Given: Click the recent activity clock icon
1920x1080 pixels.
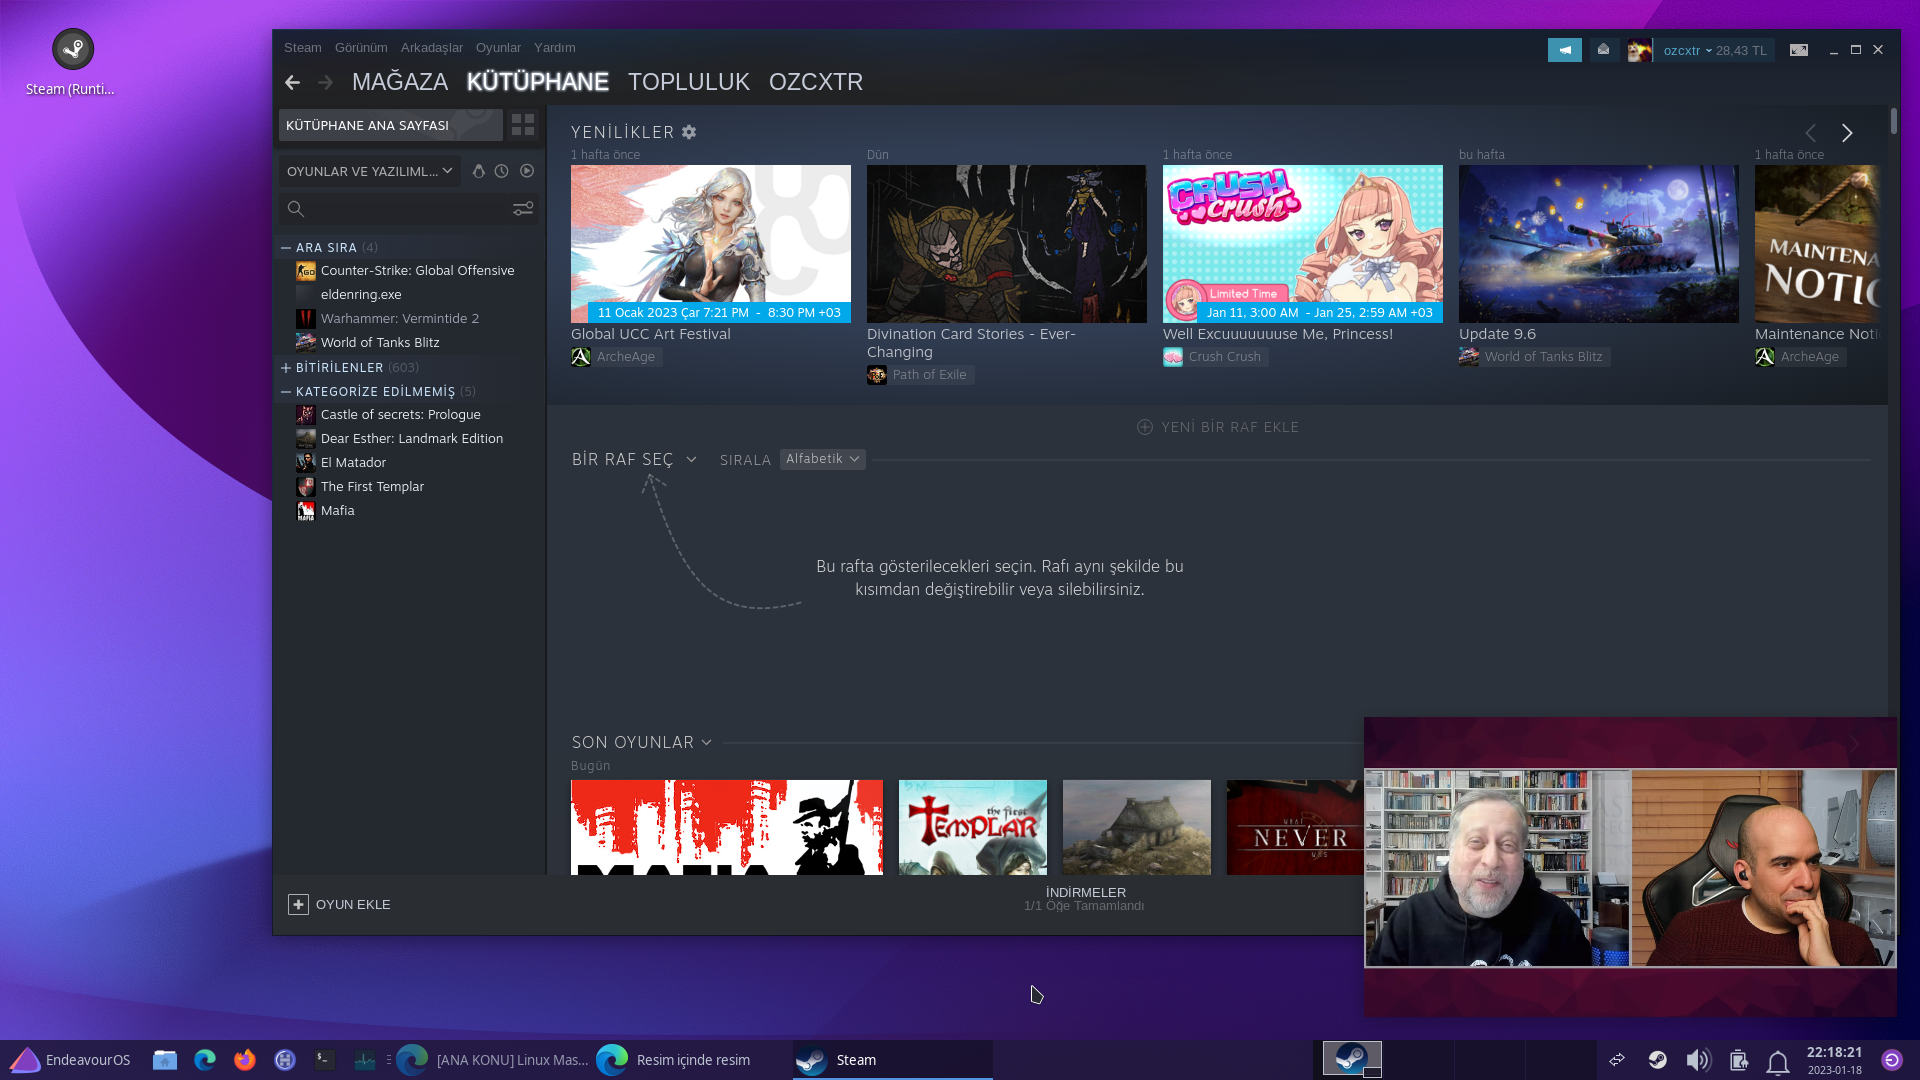Looking at the screenshot, I should 502,171.
